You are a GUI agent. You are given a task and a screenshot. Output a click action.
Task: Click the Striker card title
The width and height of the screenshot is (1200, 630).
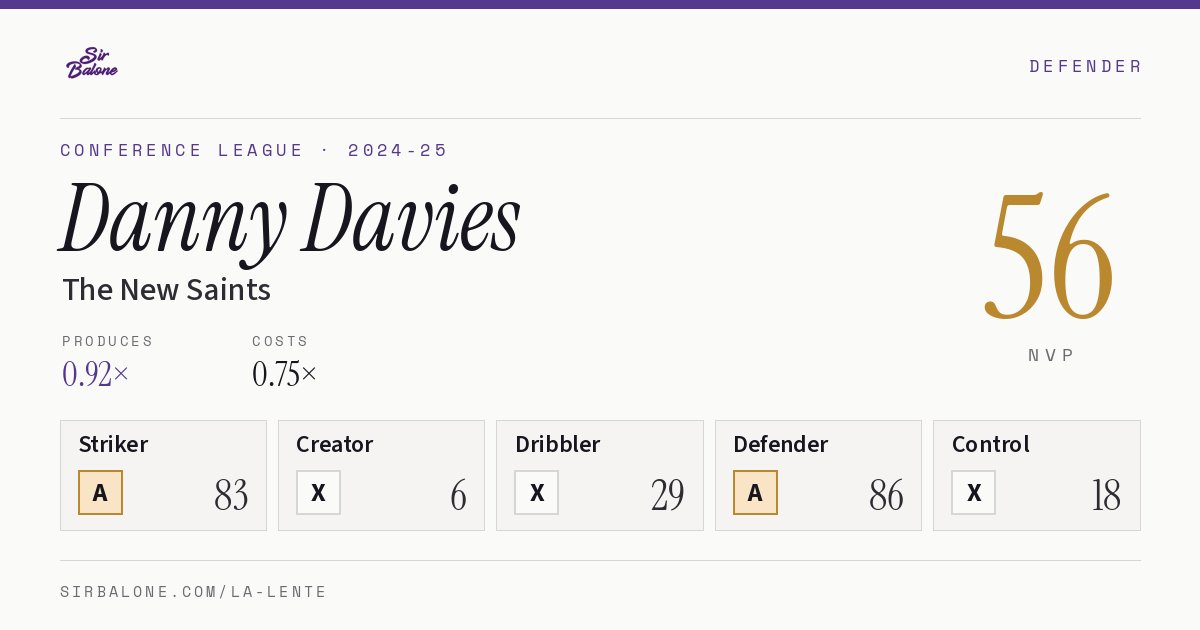[113, 444]
